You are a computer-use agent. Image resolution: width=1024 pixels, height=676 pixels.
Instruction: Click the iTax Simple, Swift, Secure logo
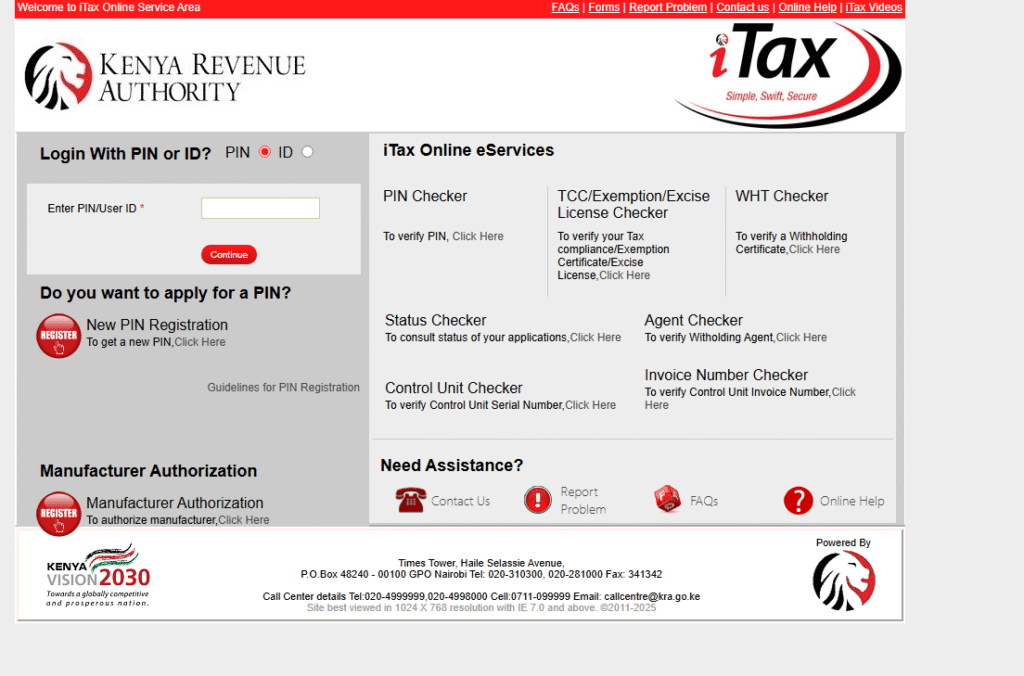click(788, 74)
